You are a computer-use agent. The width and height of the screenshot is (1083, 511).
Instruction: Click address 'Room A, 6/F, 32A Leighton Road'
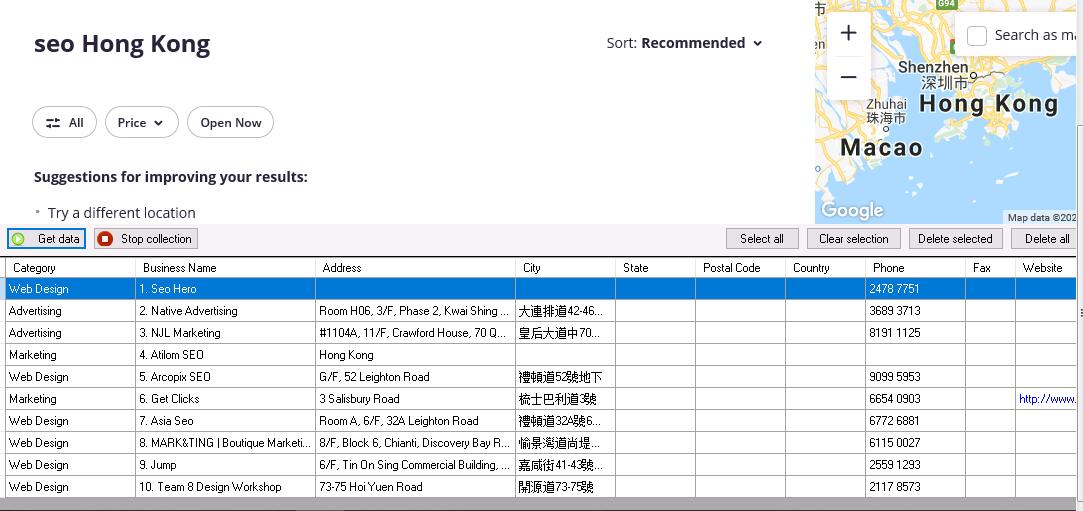399,421
